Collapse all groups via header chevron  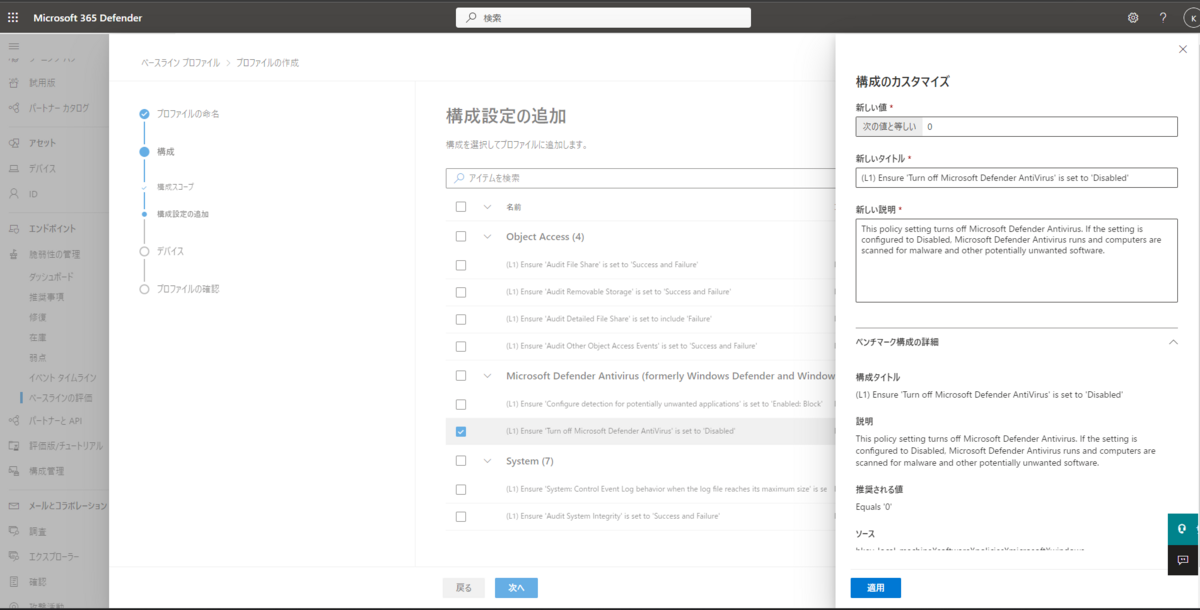487,207
